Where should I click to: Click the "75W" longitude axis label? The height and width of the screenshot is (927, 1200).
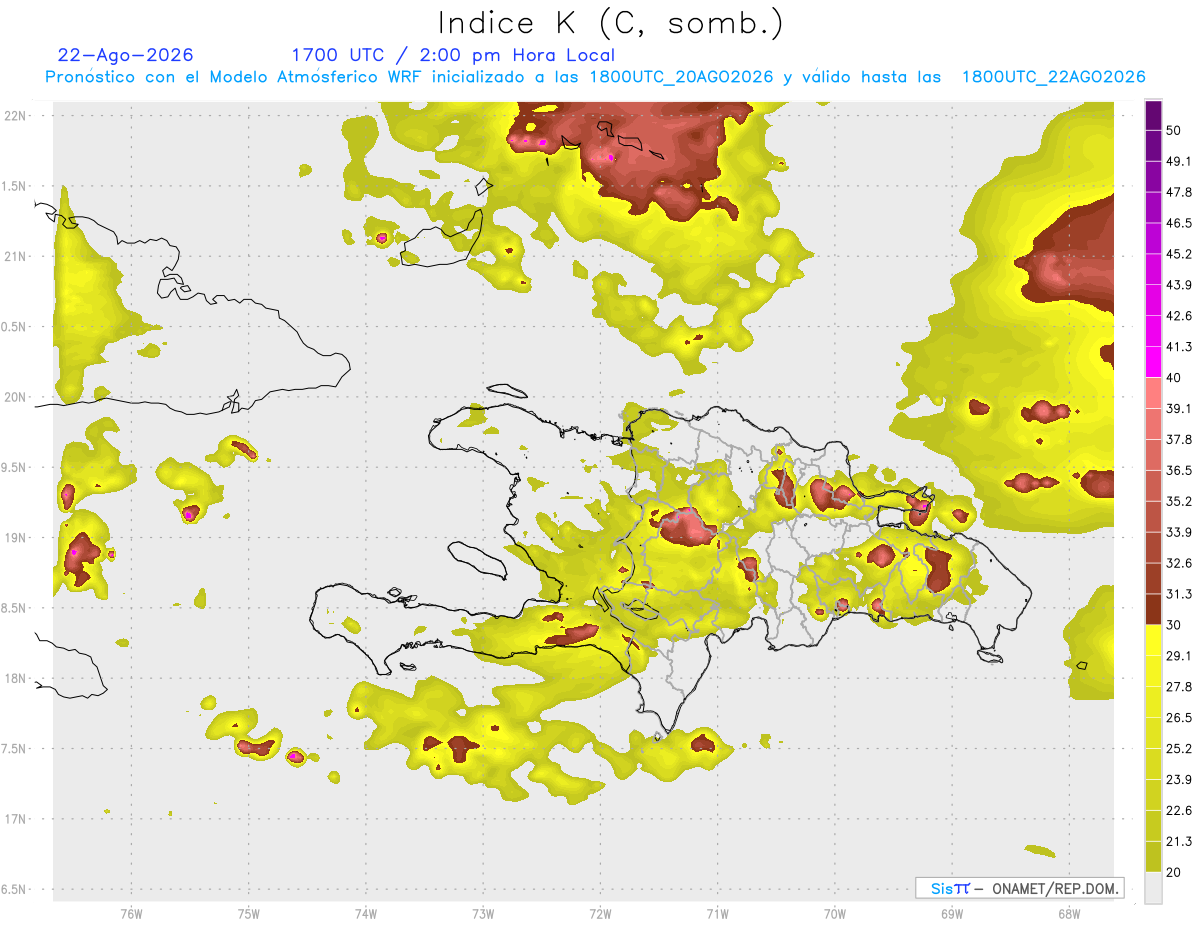(249, 913)
